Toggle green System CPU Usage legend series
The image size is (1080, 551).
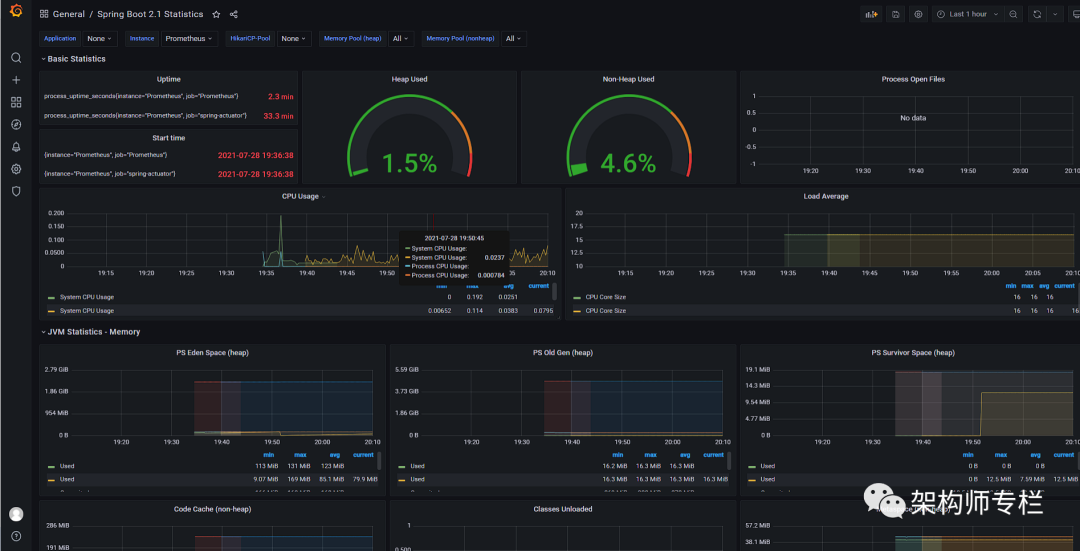click(x=87, y=297)
